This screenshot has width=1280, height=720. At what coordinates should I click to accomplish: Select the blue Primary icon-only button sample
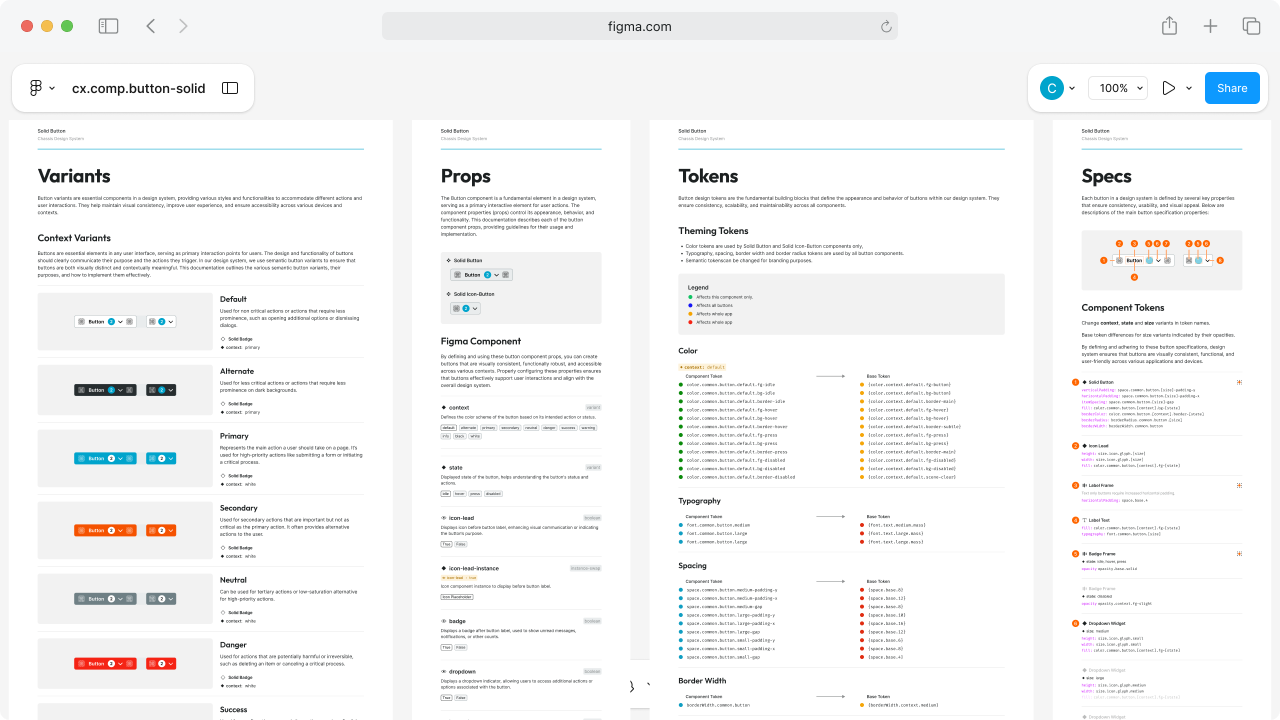tap(161, 458)
